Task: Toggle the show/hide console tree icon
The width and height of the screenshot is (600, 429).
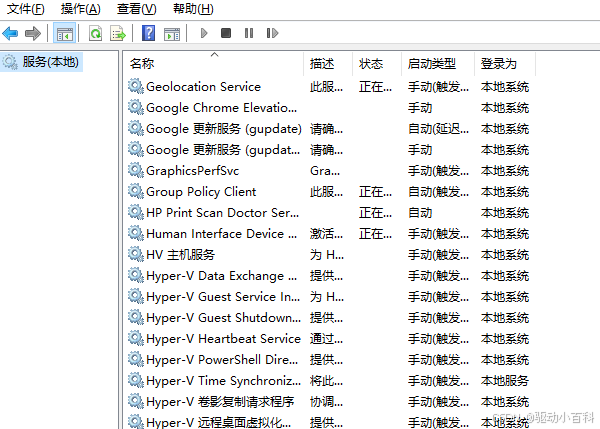Action: (65, 34)
